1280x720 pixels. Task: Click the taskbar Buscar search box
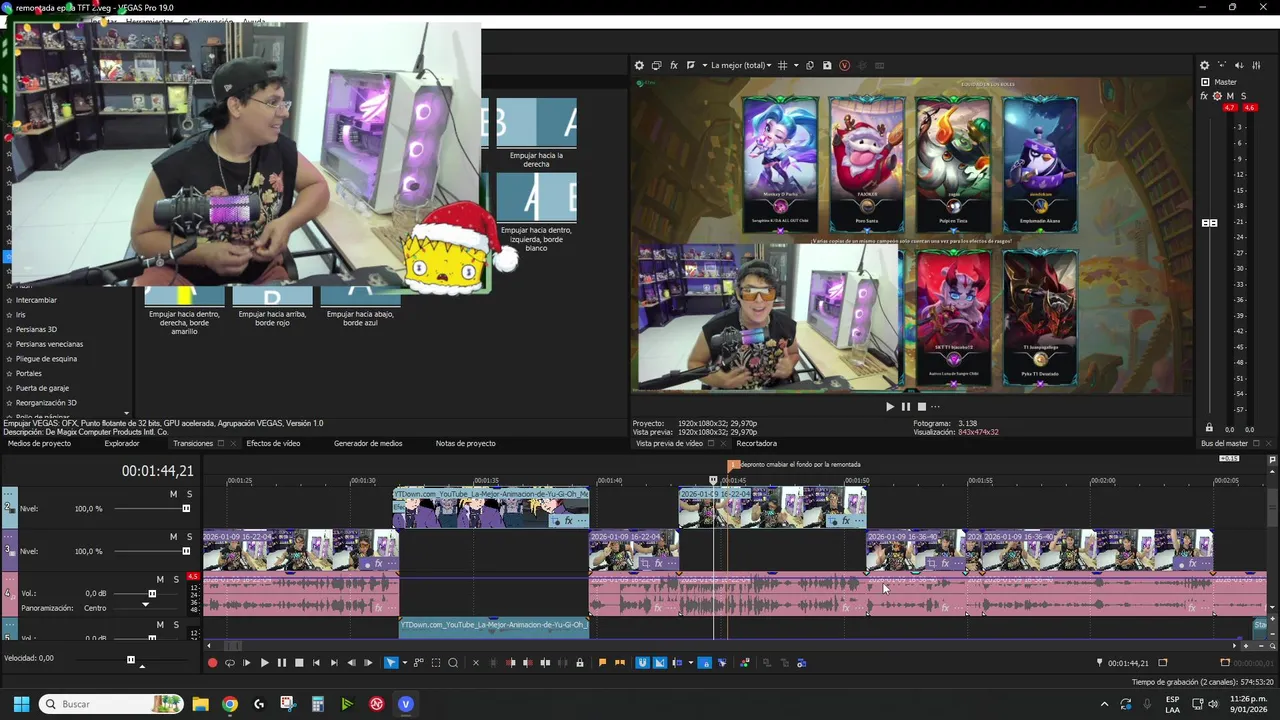112,704
